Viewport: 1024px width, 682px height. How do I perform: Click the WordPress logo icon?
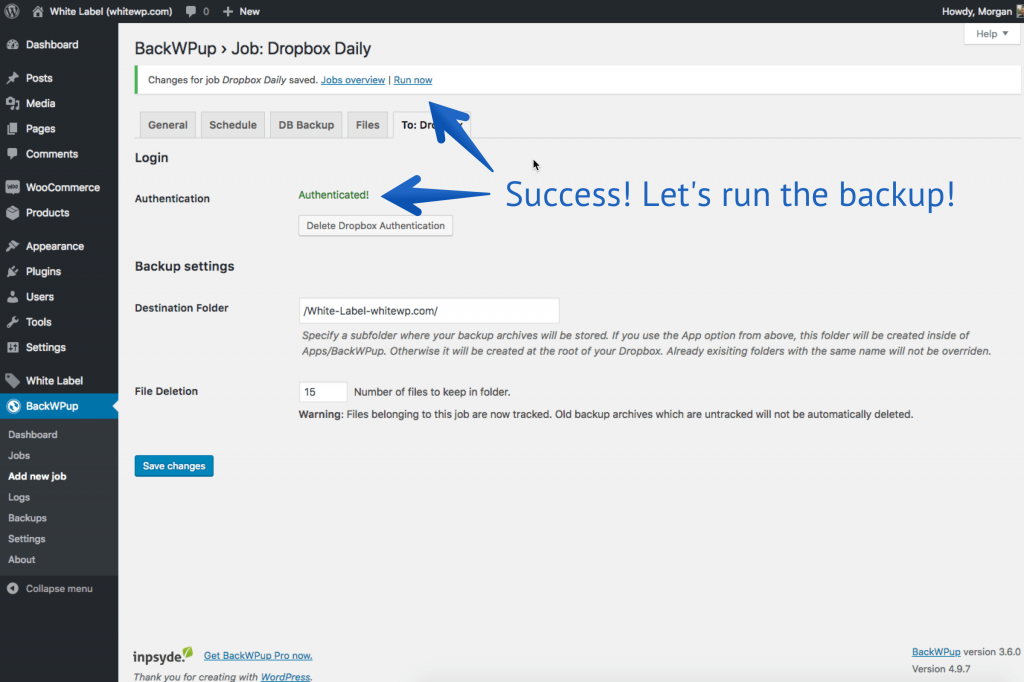[x=12, y=11]
